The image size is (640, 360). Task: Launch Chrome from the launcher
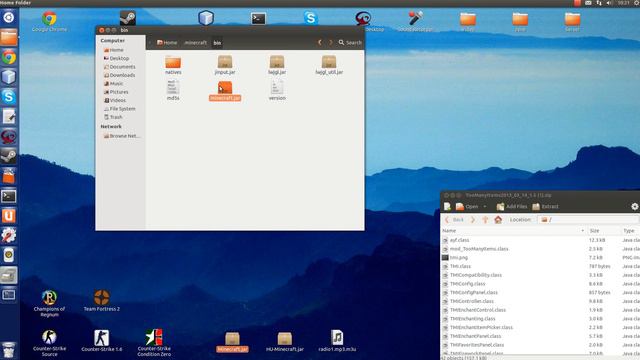9,57
